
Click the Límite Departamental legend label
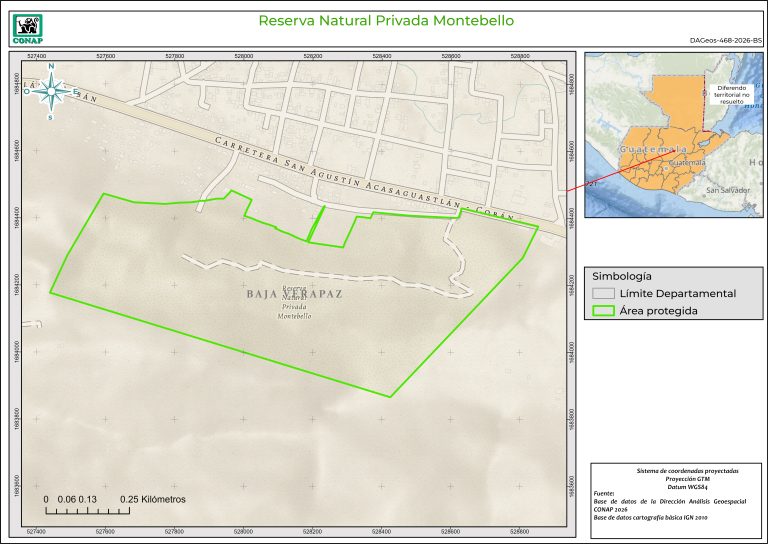pyautogui.click(x=677, y=294)
